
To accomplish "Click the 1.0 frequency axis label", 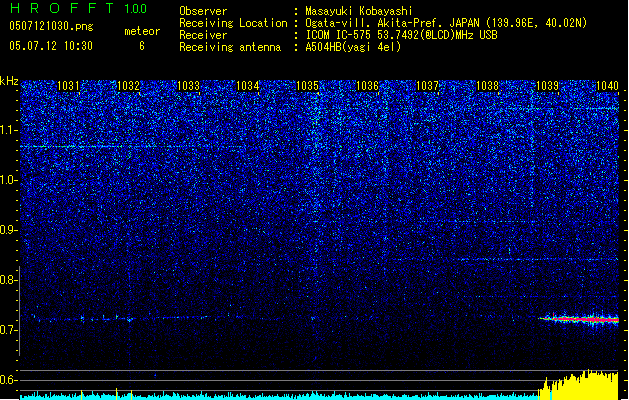I will pyautogui.click(x=9, y=180).
